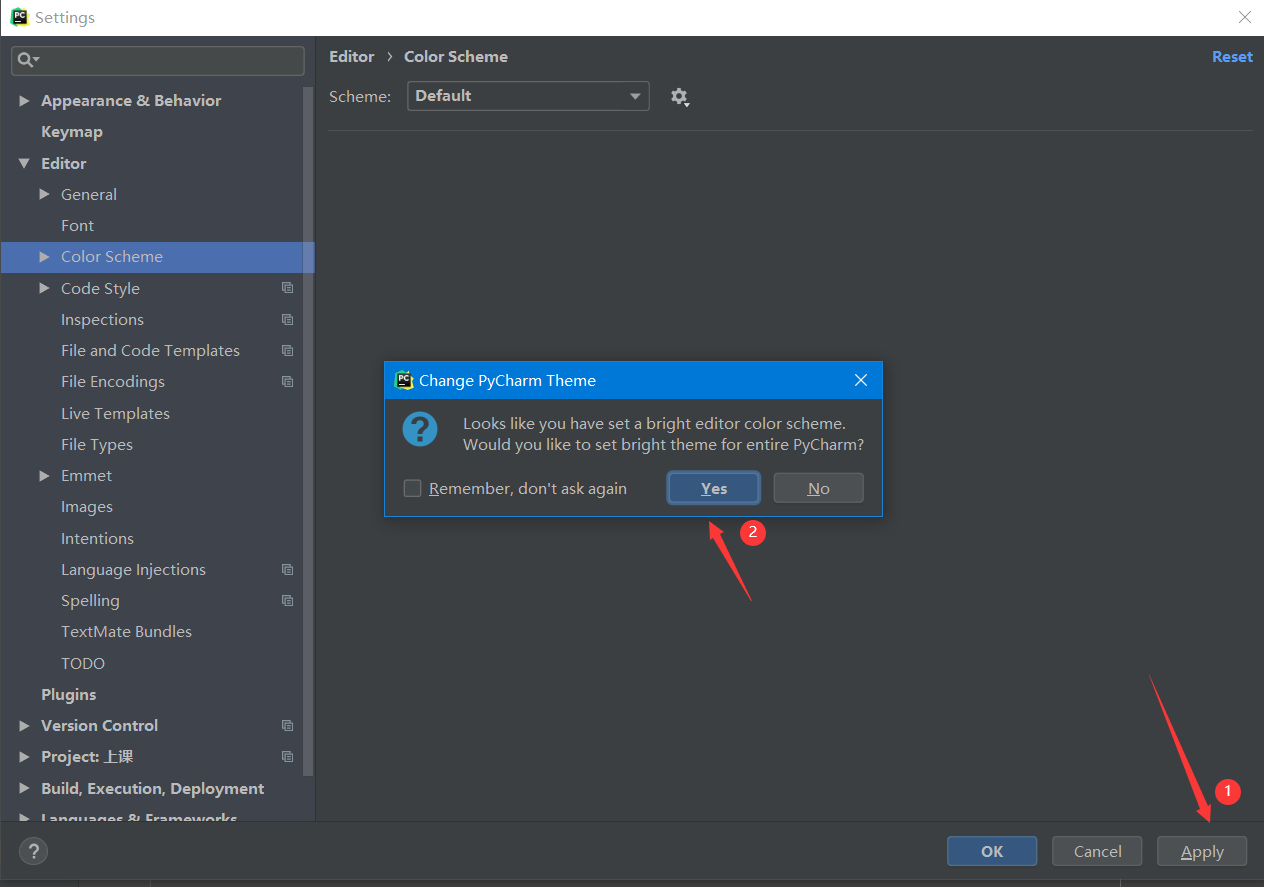1264x887 pixels.
Task: Click the project-level icon beside Inspections
Action: point(287,320)
